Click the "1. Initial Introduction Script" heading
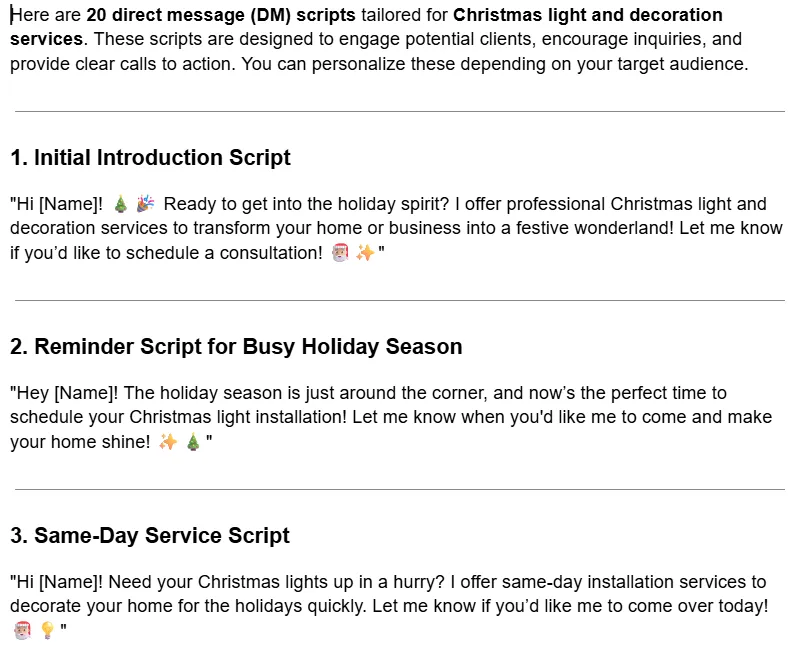The height and width of the screenshot is (647, 792). (151, 158)
